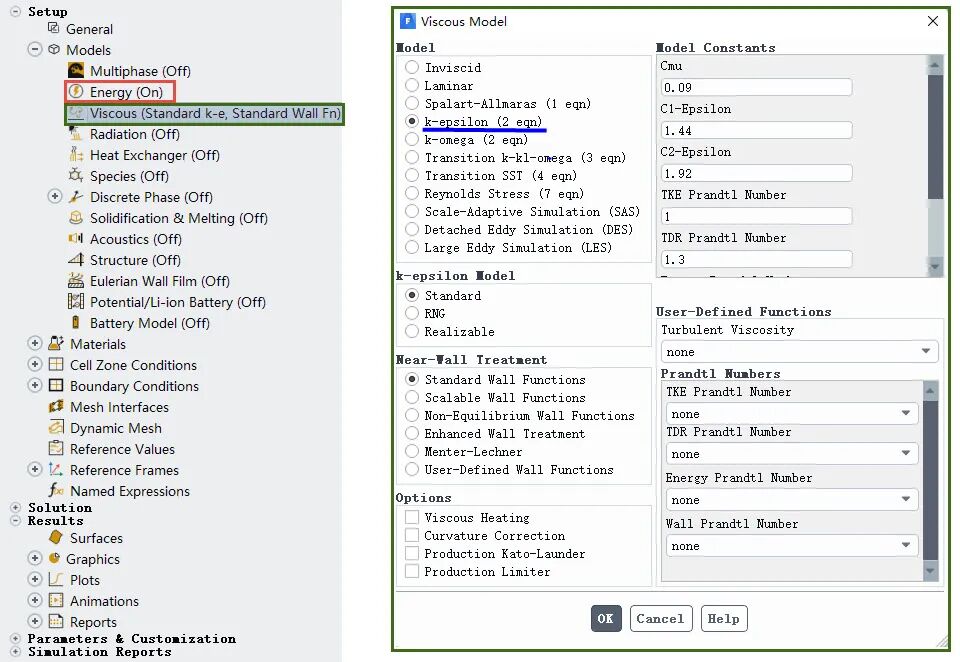
Task: Select Viscous (Standard k-e) tree item
Action: point(204,113)
